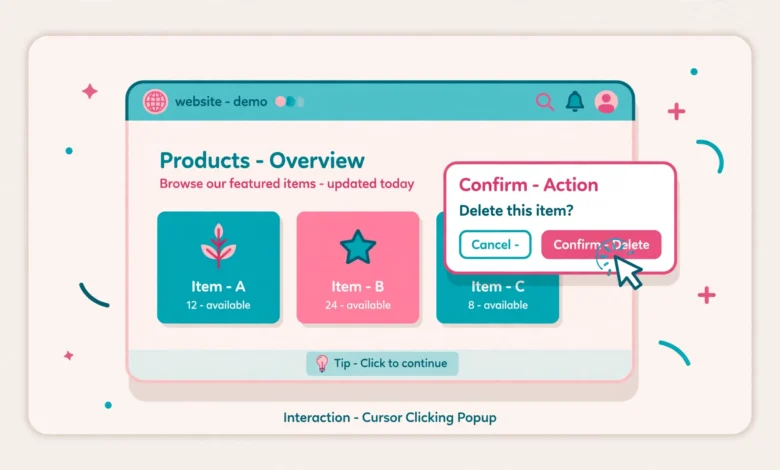
Task: Click Tip - Click to continue
Action: (x=382, y=363)
